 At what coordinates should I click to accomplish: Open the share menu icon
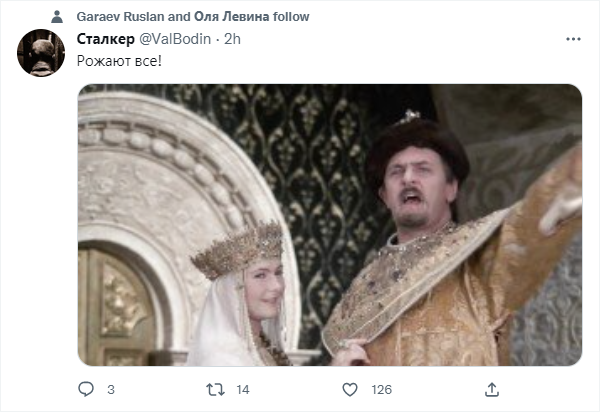[491, 389]
